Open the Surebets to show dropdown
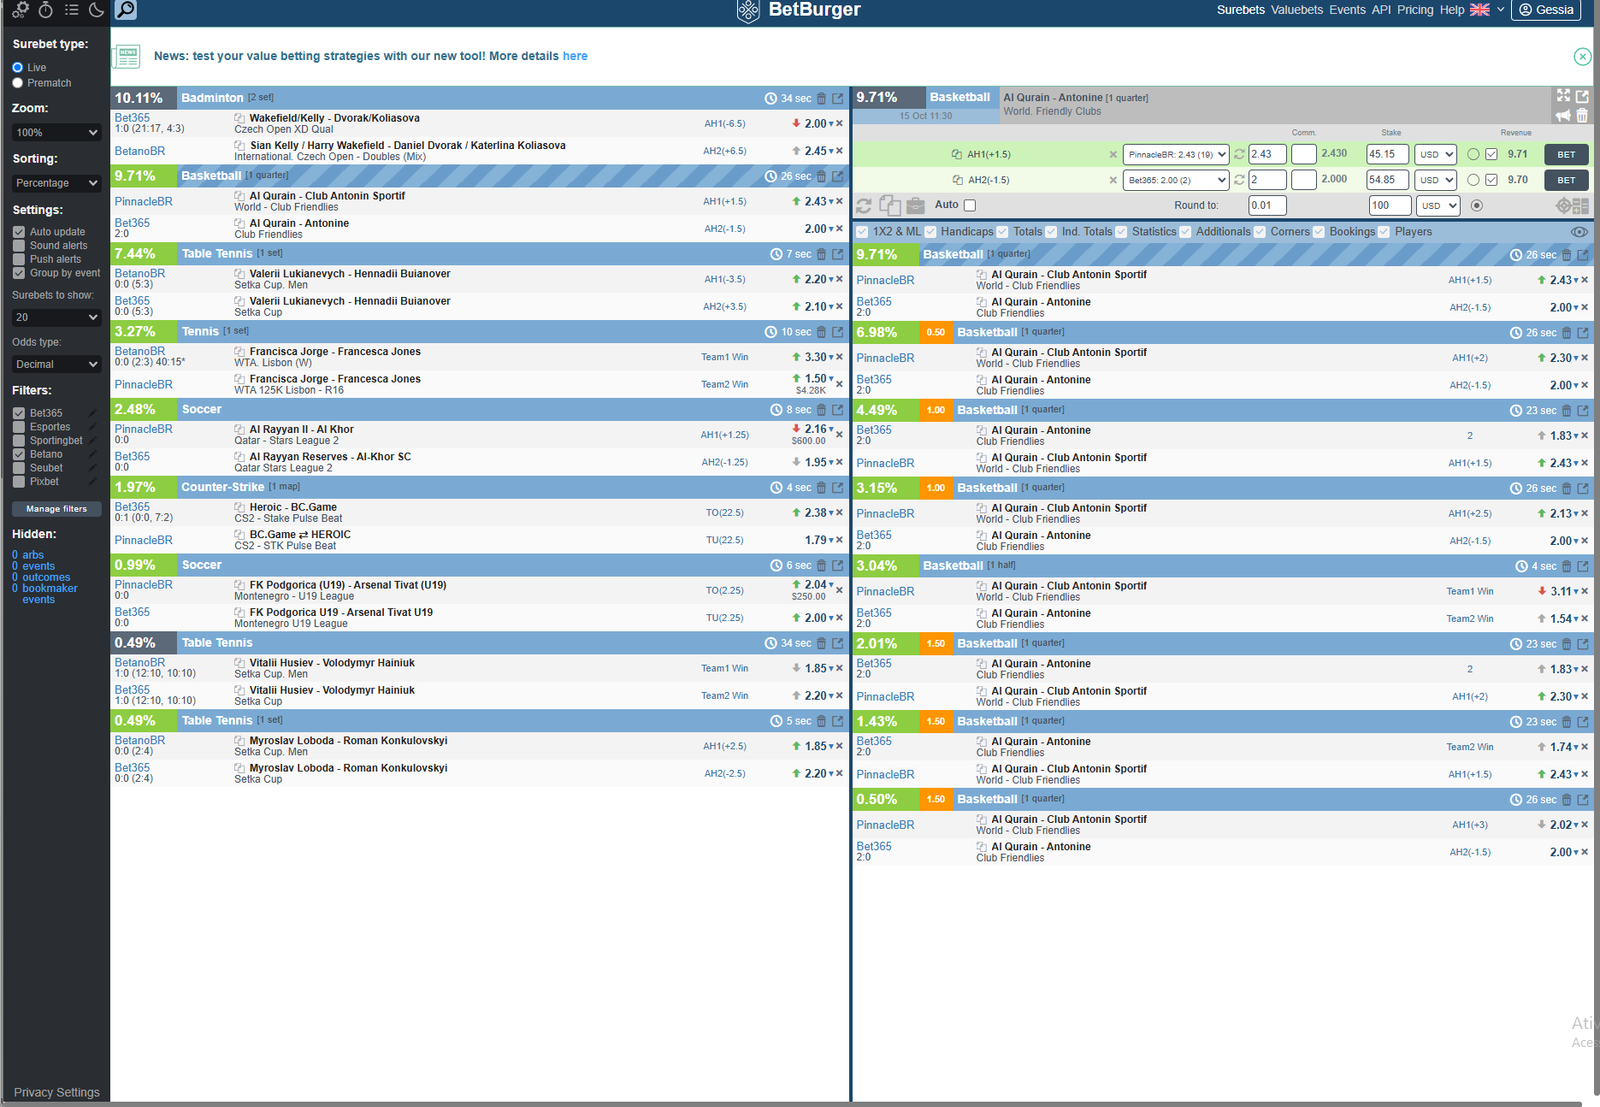1600x1107 pixels. click(56, 317)
